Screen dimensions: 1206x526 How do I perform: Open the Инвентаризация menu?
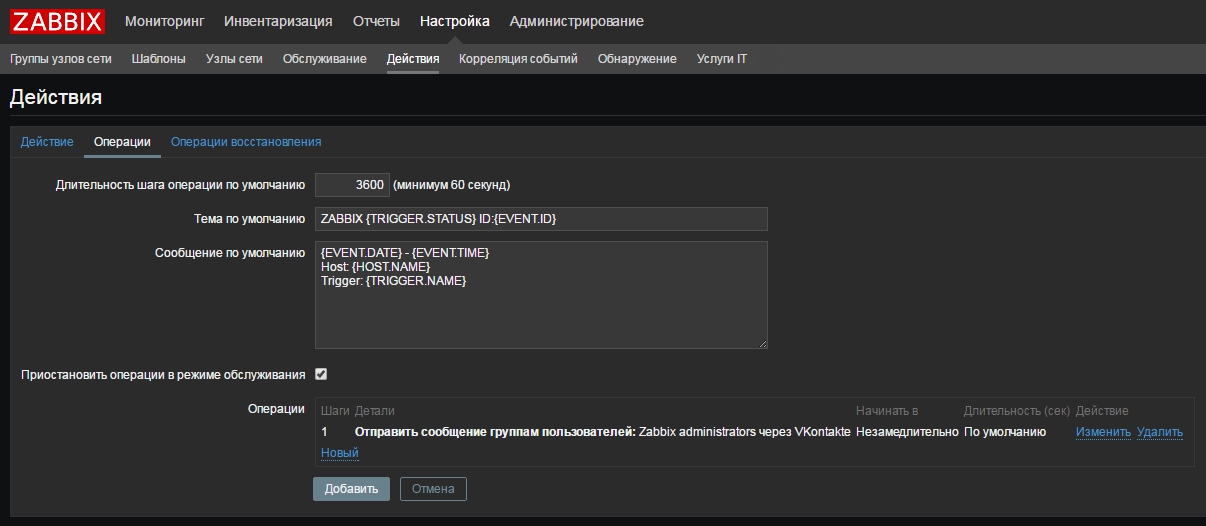click(278, 21)
